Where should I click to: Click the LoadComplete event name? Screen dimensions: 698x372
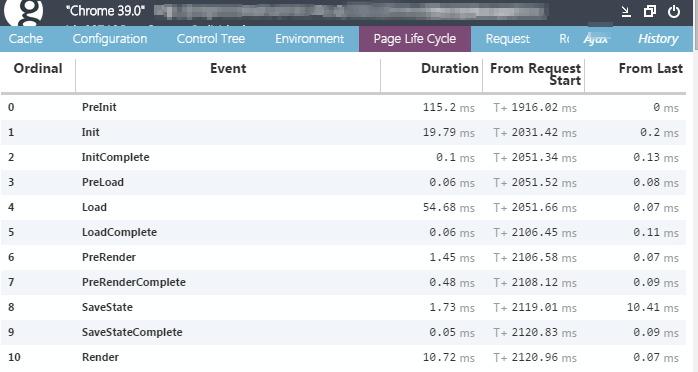pyautogui.click(x=119, y=232)
